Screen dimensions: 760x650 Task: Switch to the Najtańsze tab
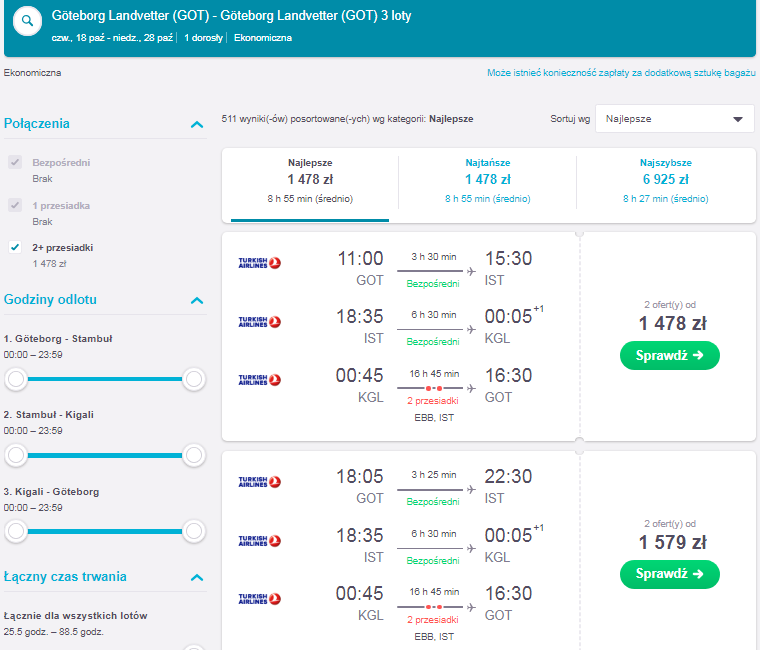tap(488, 181)
